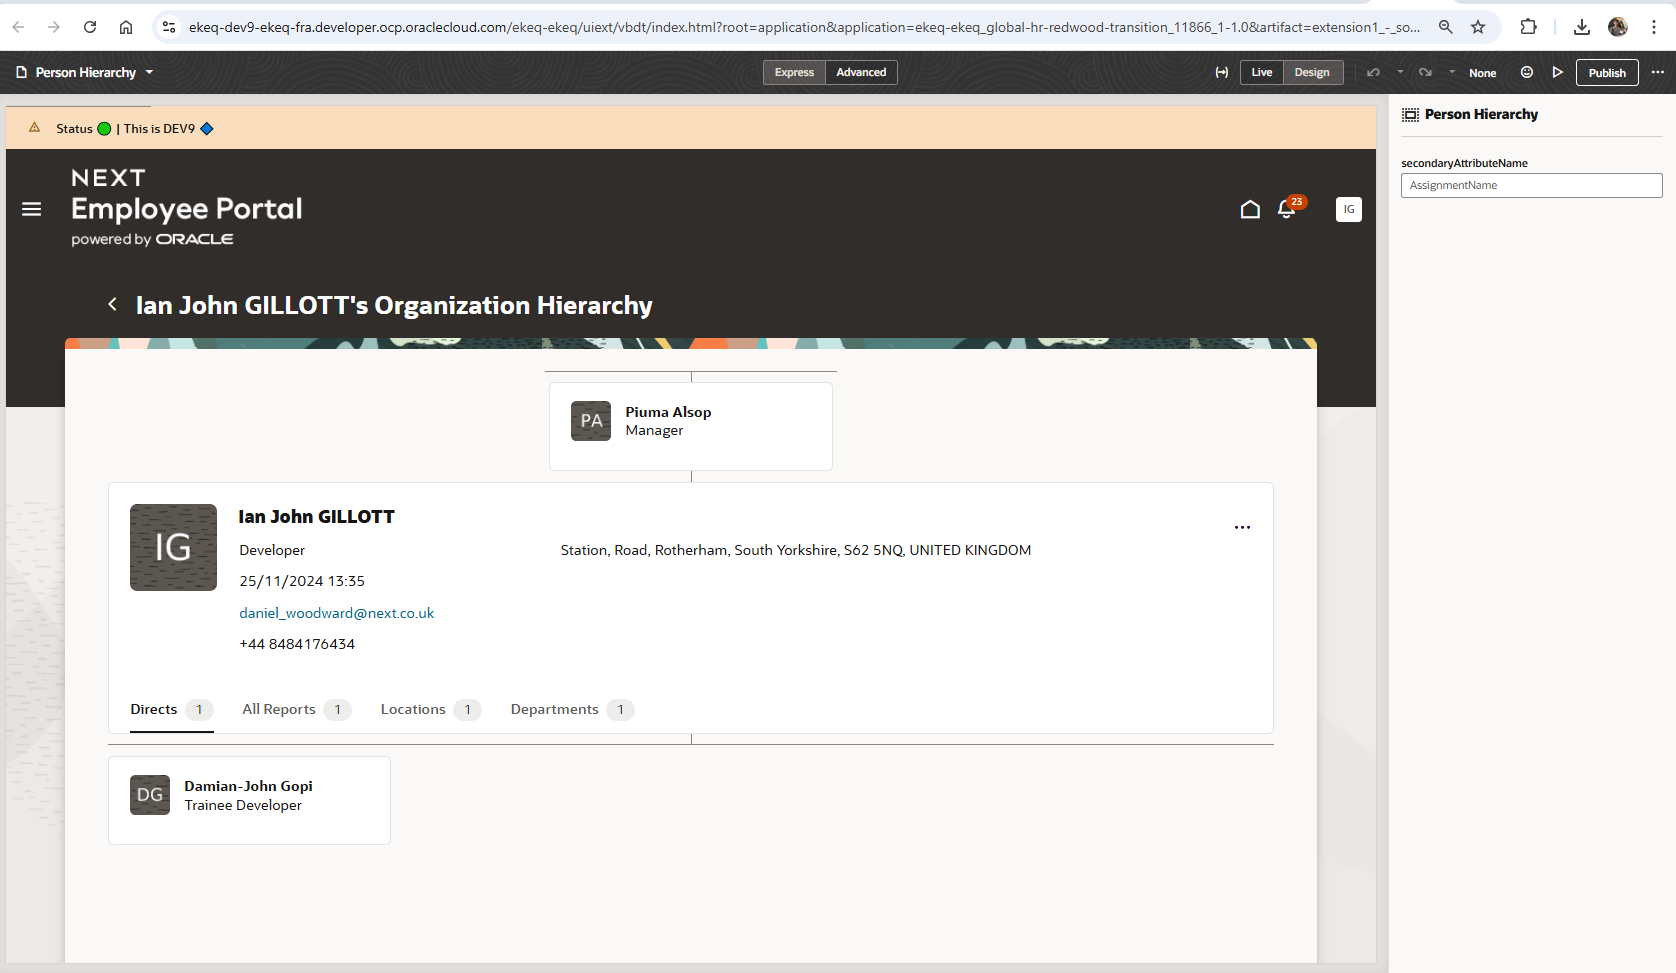Click the 25/11/2024 13:35 date text
The image size is (1676, 973).
[302, 581]
